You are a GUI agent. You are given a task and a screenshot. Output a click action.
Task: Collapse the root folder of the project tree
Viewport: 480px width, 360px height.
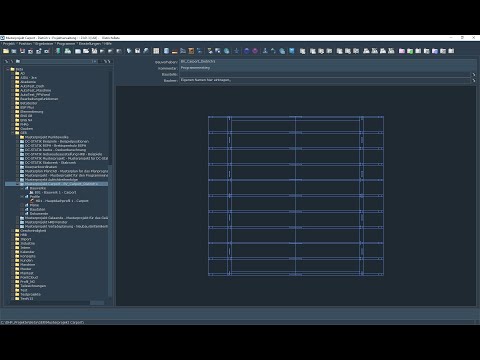pos(8,69)
